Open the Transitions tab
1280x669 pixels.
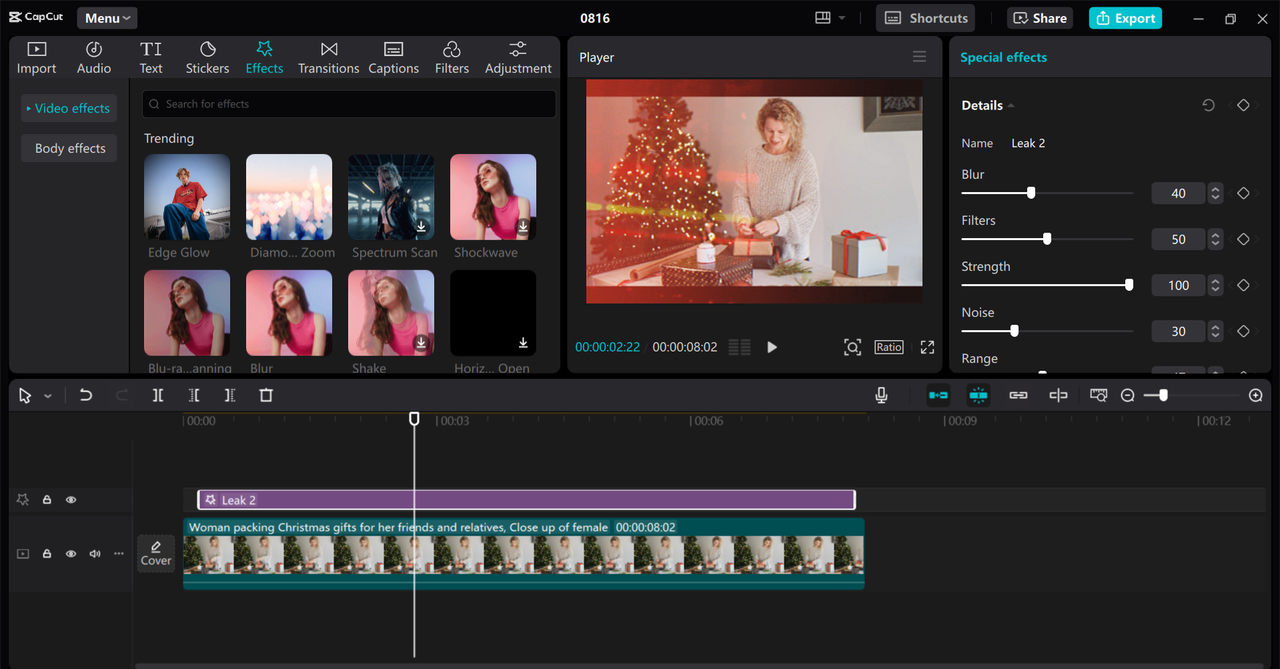(x=328, y=58)
